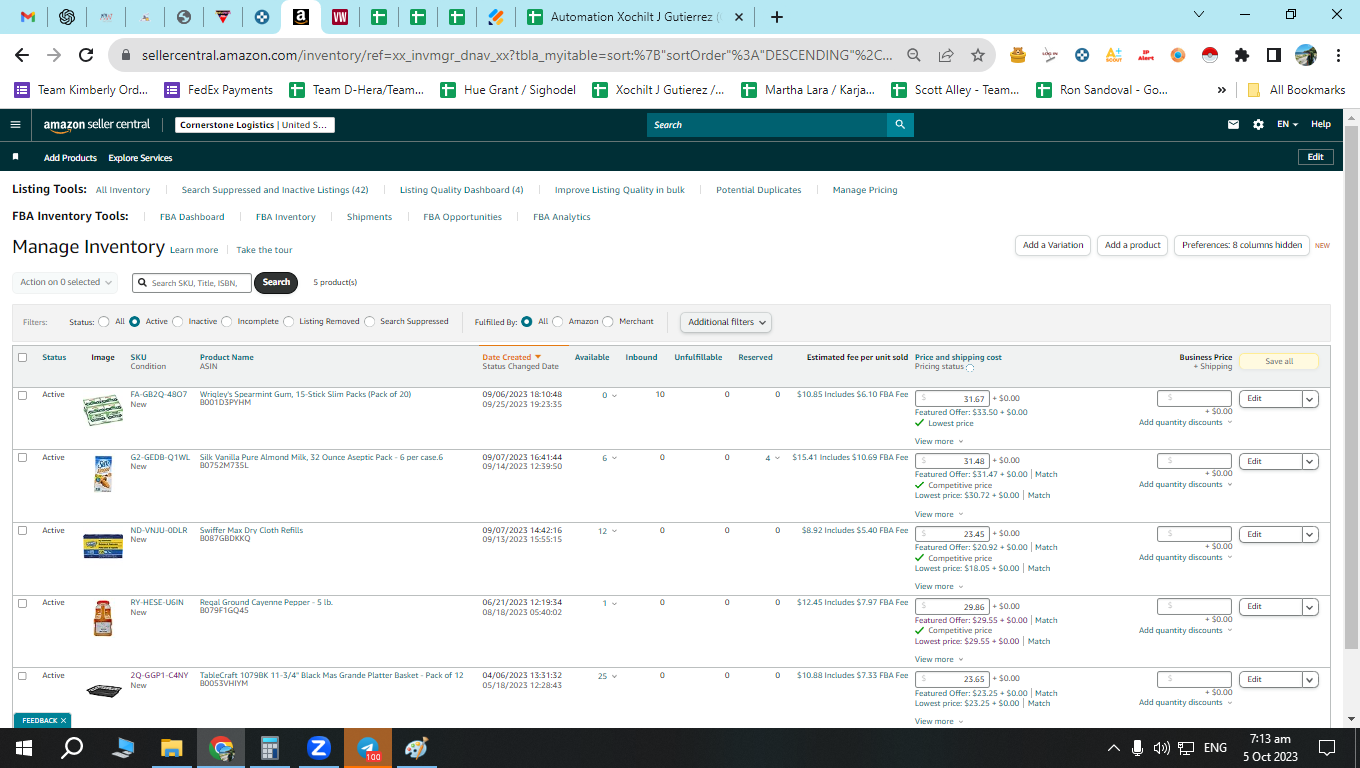Expand Add quantity discounts for Silk Almond Milk
This screenshot has height=768, width=1360.
coord(1185,485)
